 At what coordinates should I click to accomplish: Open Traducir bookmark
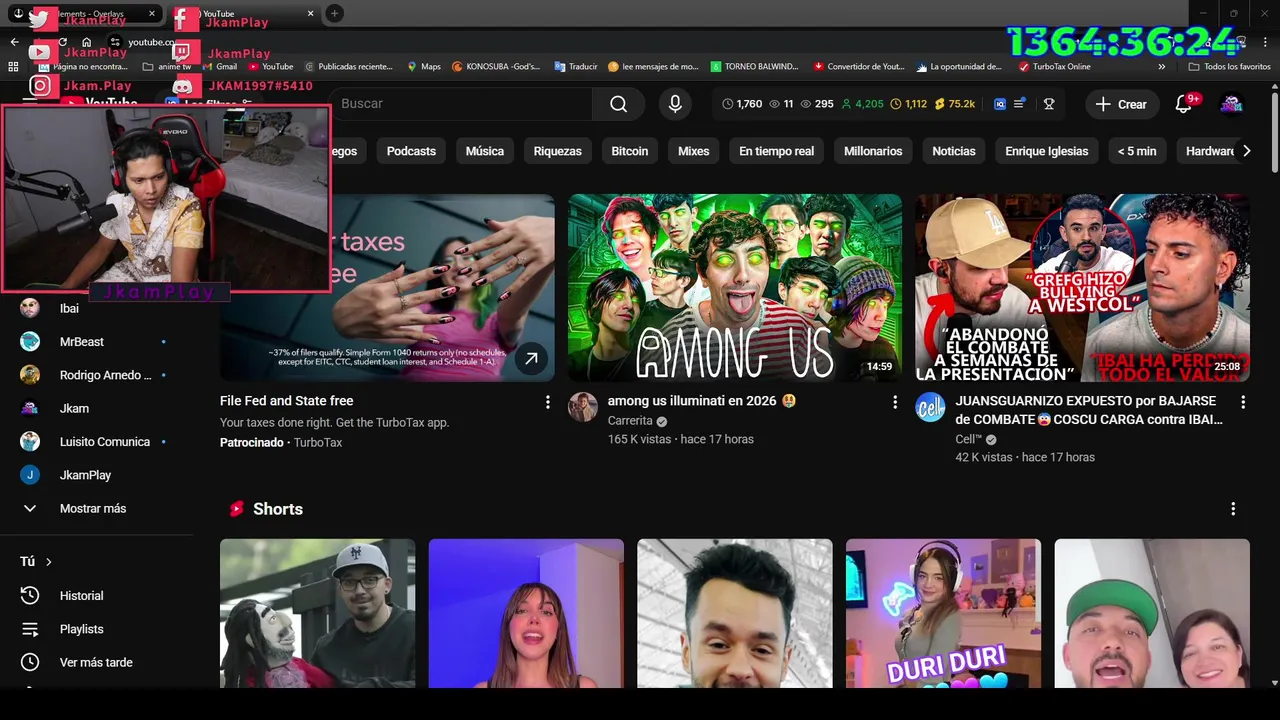(575, 67)
